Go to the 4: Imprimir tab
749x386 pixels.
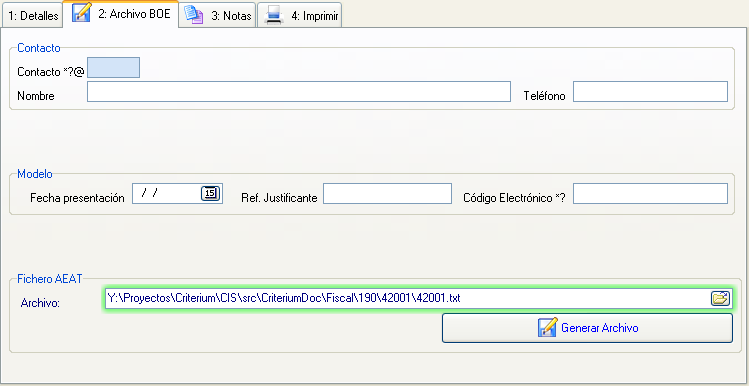300,15
